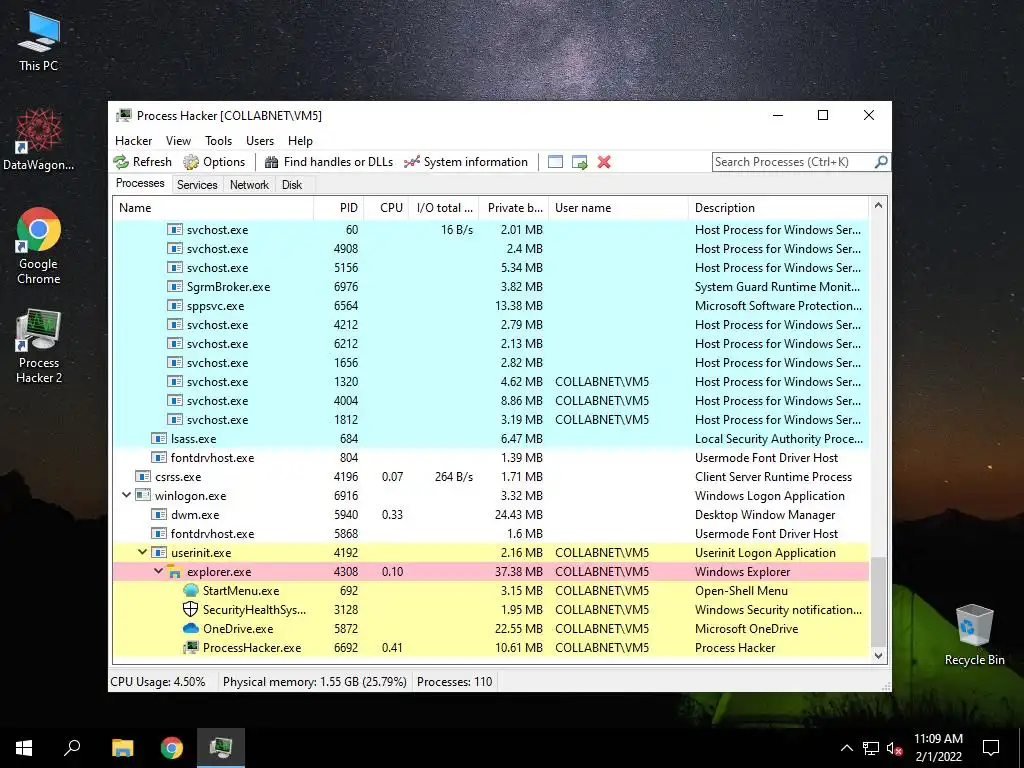This screenshot has width=1024, height=768.
Task: Click the dwm.exe process icon
Action: pyautogui.click(x=159, y=515)
